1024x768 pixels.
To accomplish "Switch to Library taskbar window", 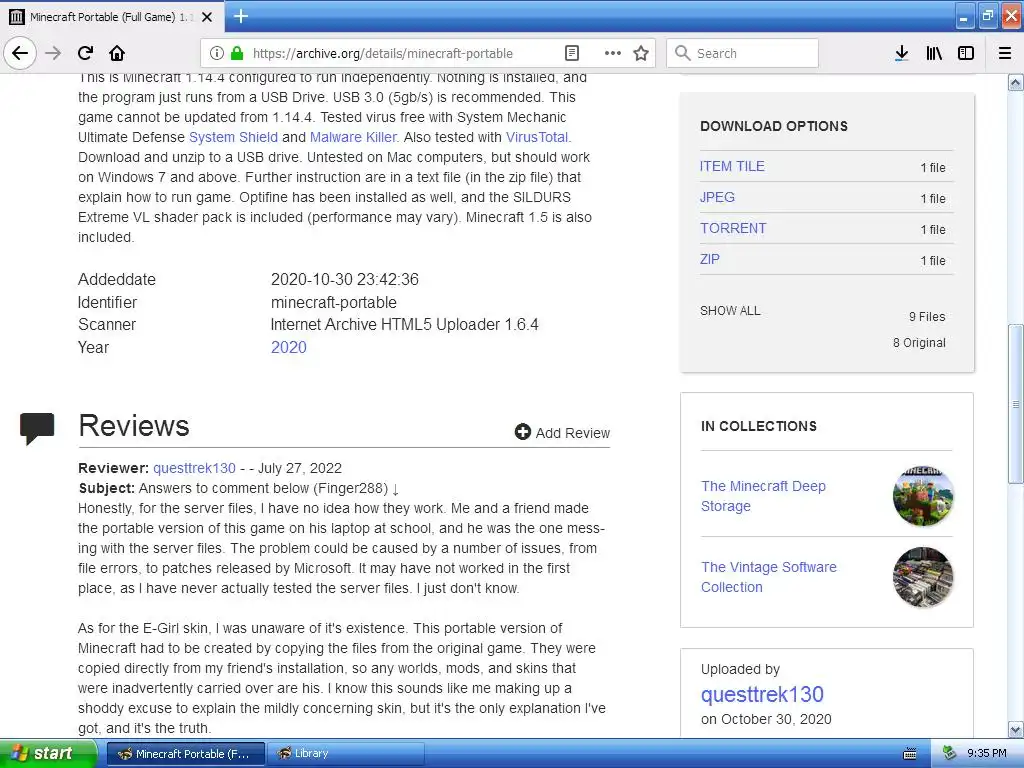I will click(346, 754).
